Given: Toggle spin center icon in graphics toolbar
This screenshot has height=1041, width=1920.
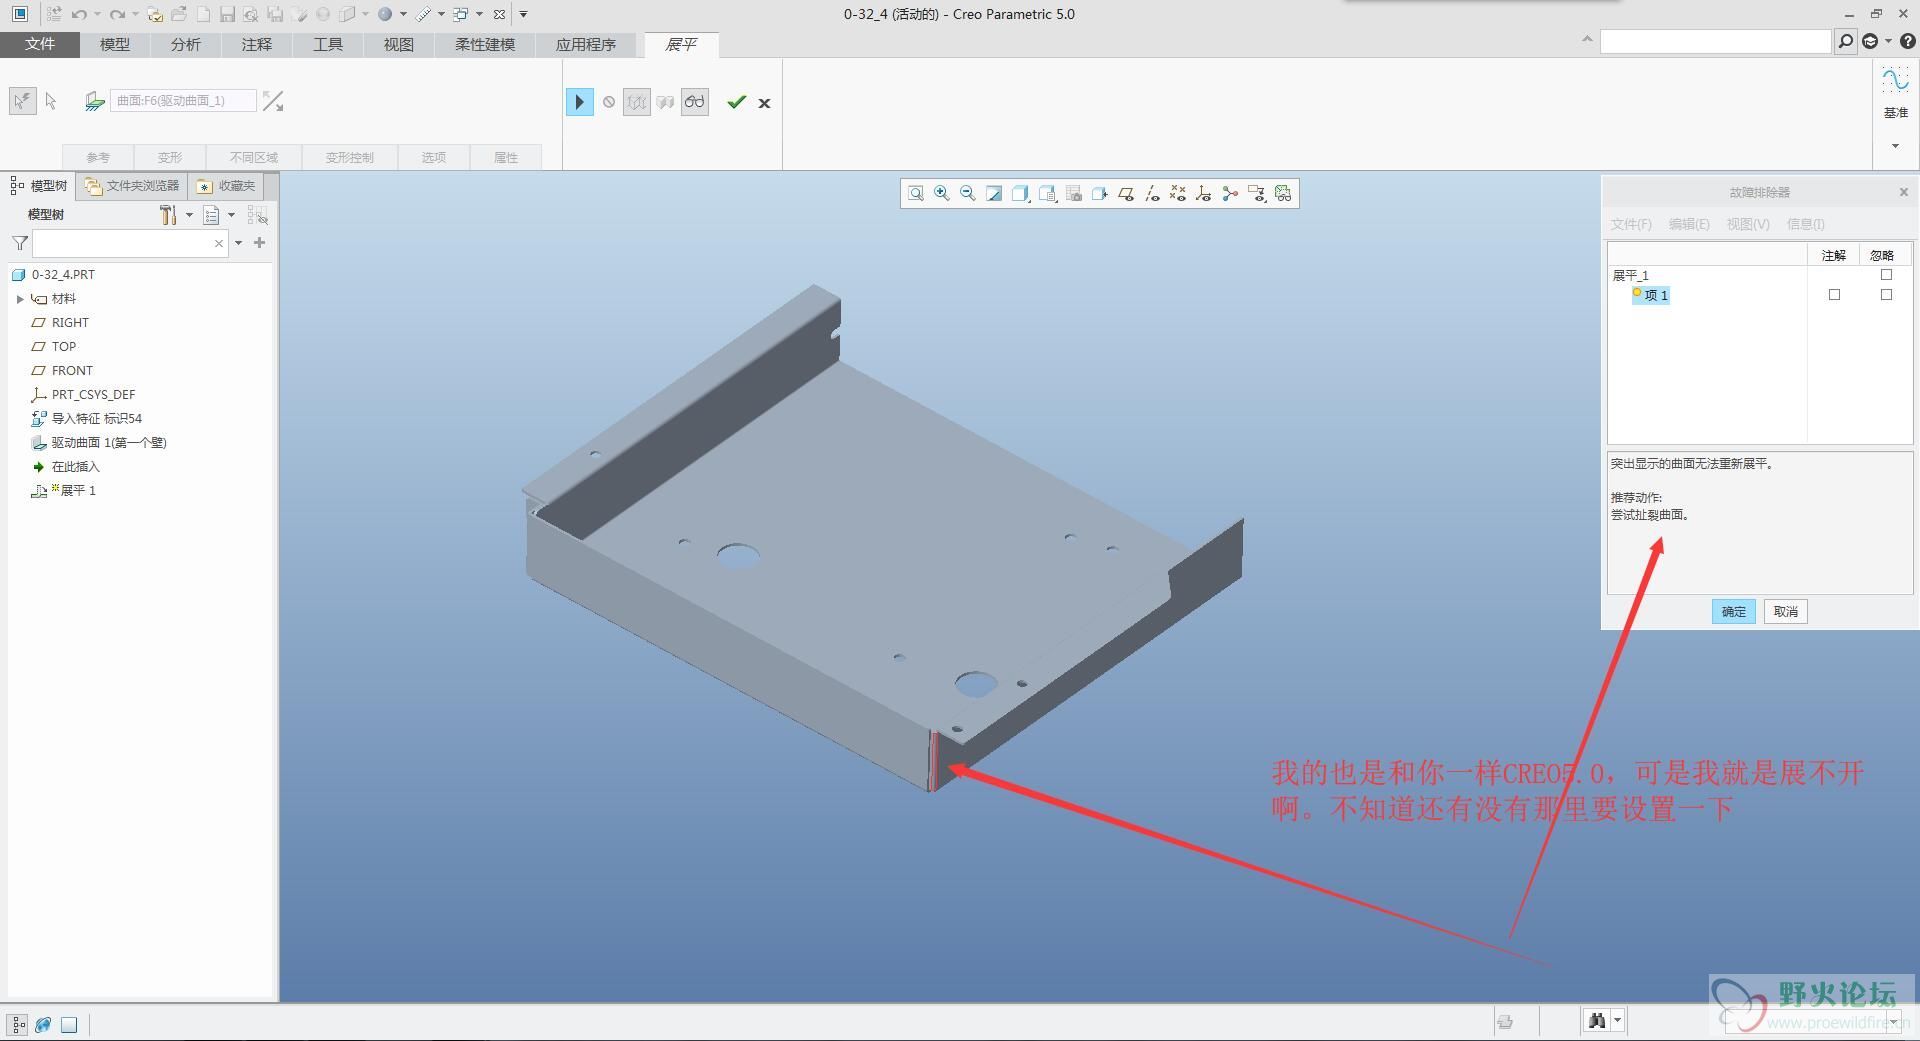Looking at the screenshot, I should [1230, 194].
